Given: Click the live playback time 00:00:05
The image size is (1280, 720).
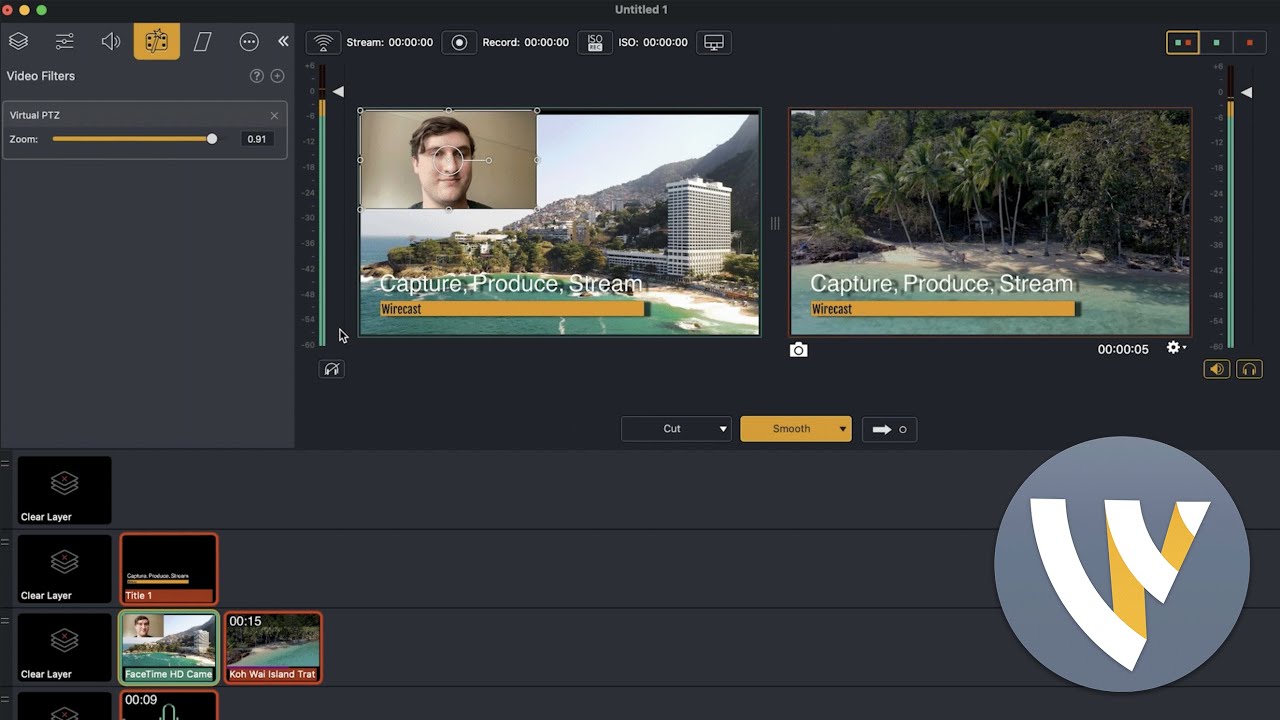Looking at the screenshot, I should pos(1123,350).
